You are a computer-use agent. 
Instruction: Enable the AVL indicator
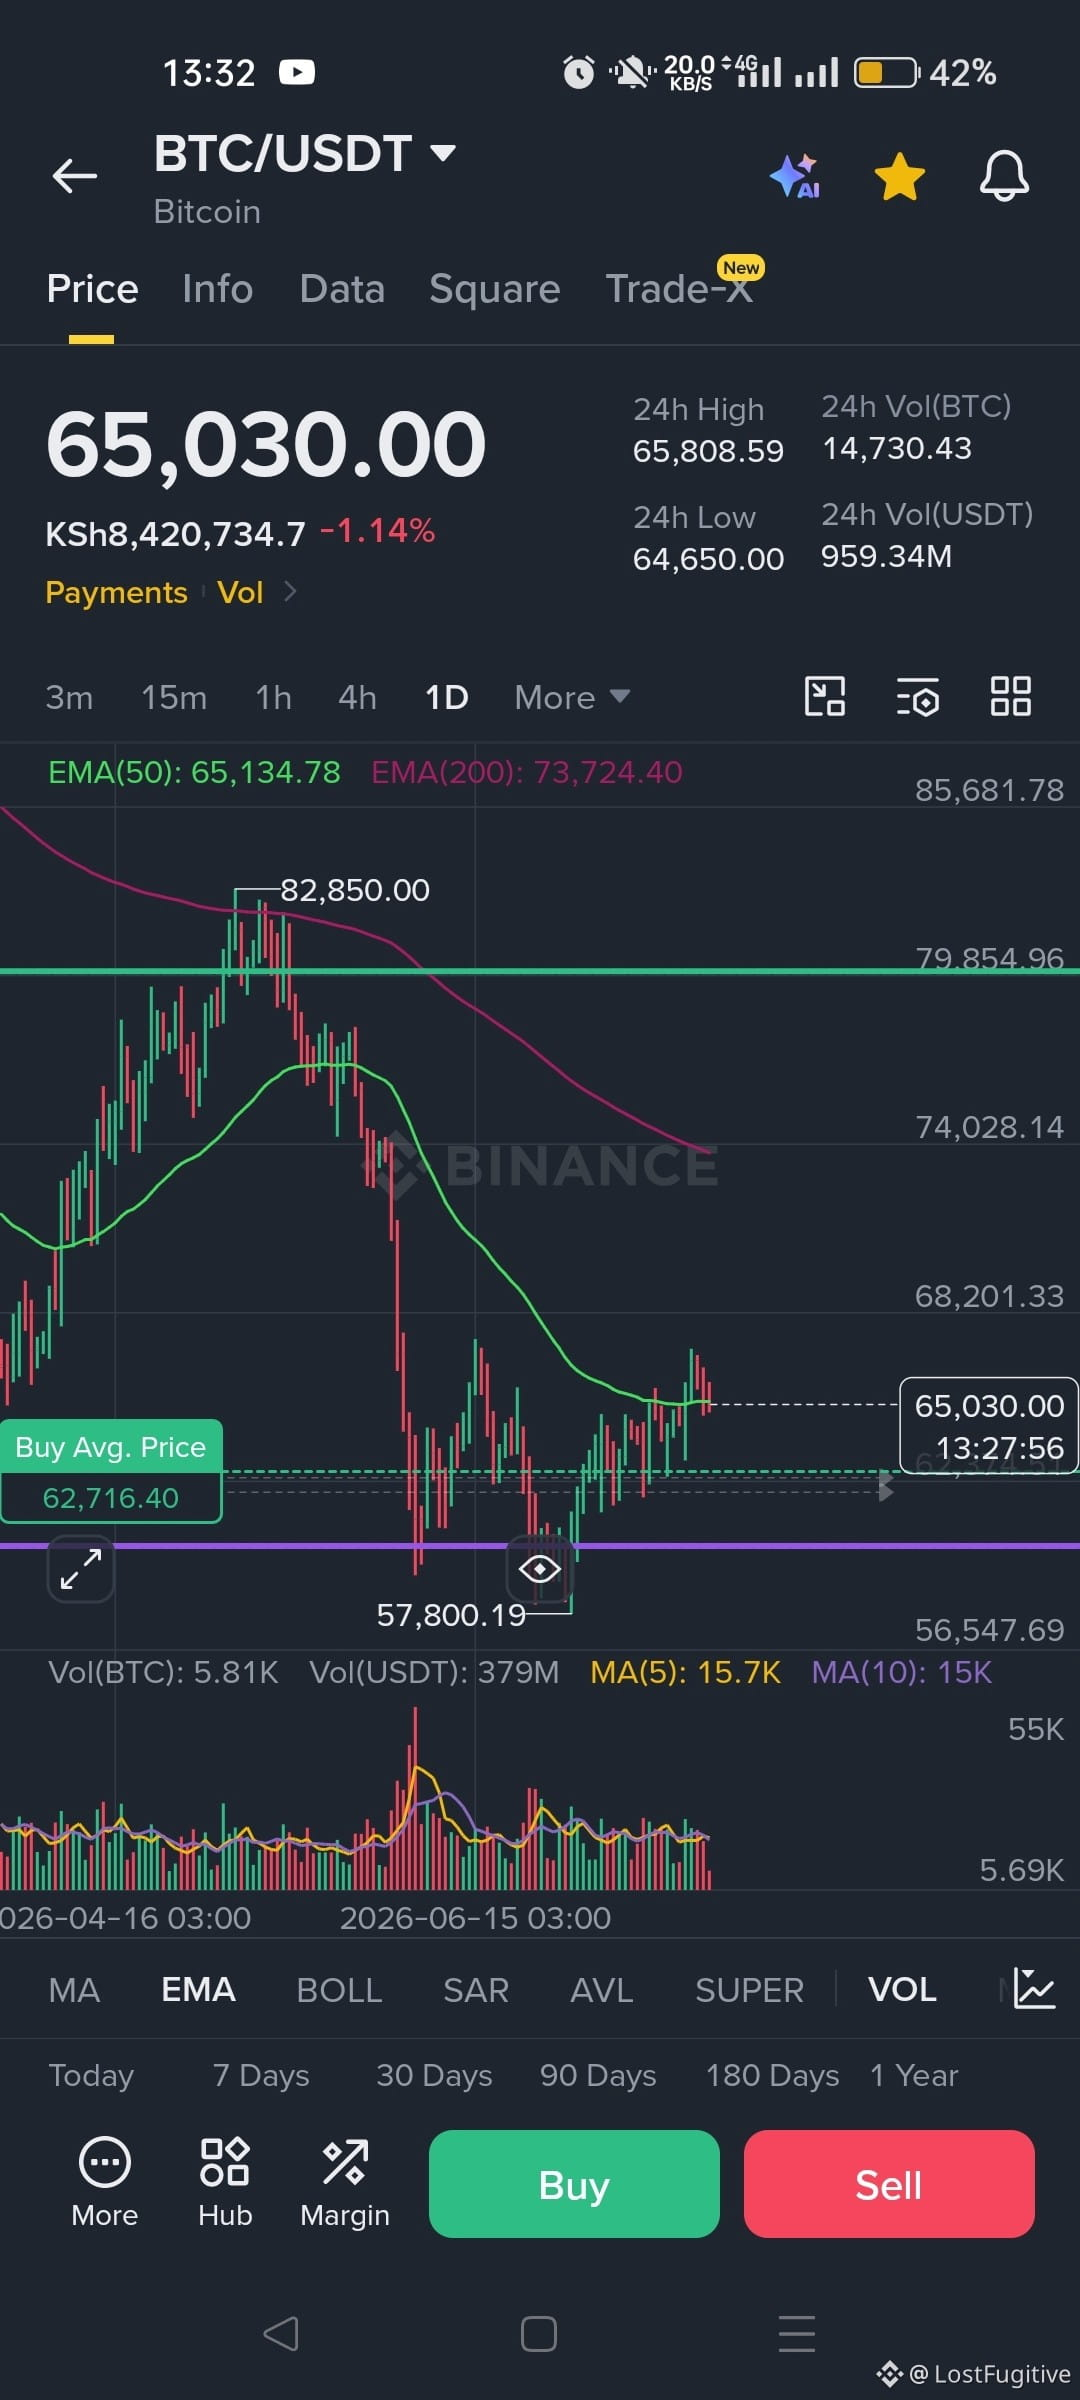(601, 1990)
